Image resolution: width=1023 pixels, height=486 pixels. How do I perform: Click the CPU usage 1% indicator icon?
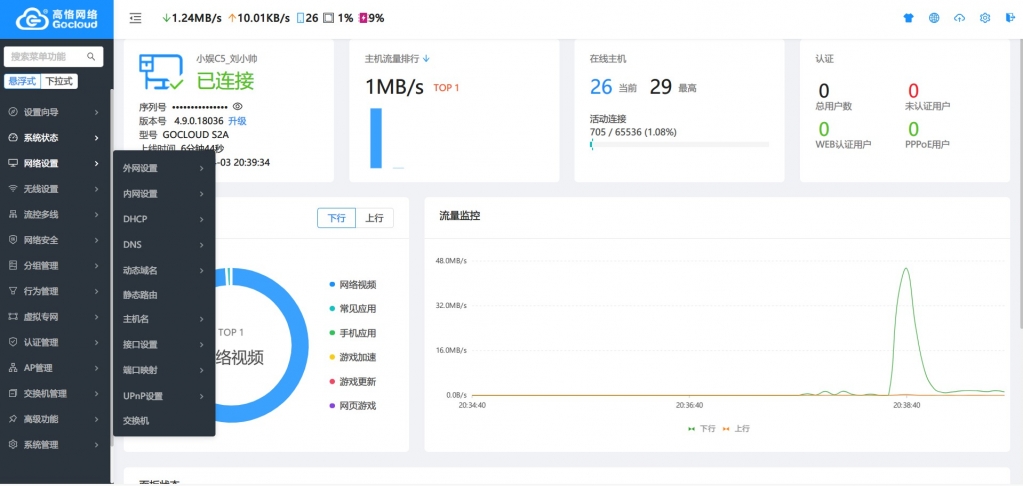tap(329, 18)
